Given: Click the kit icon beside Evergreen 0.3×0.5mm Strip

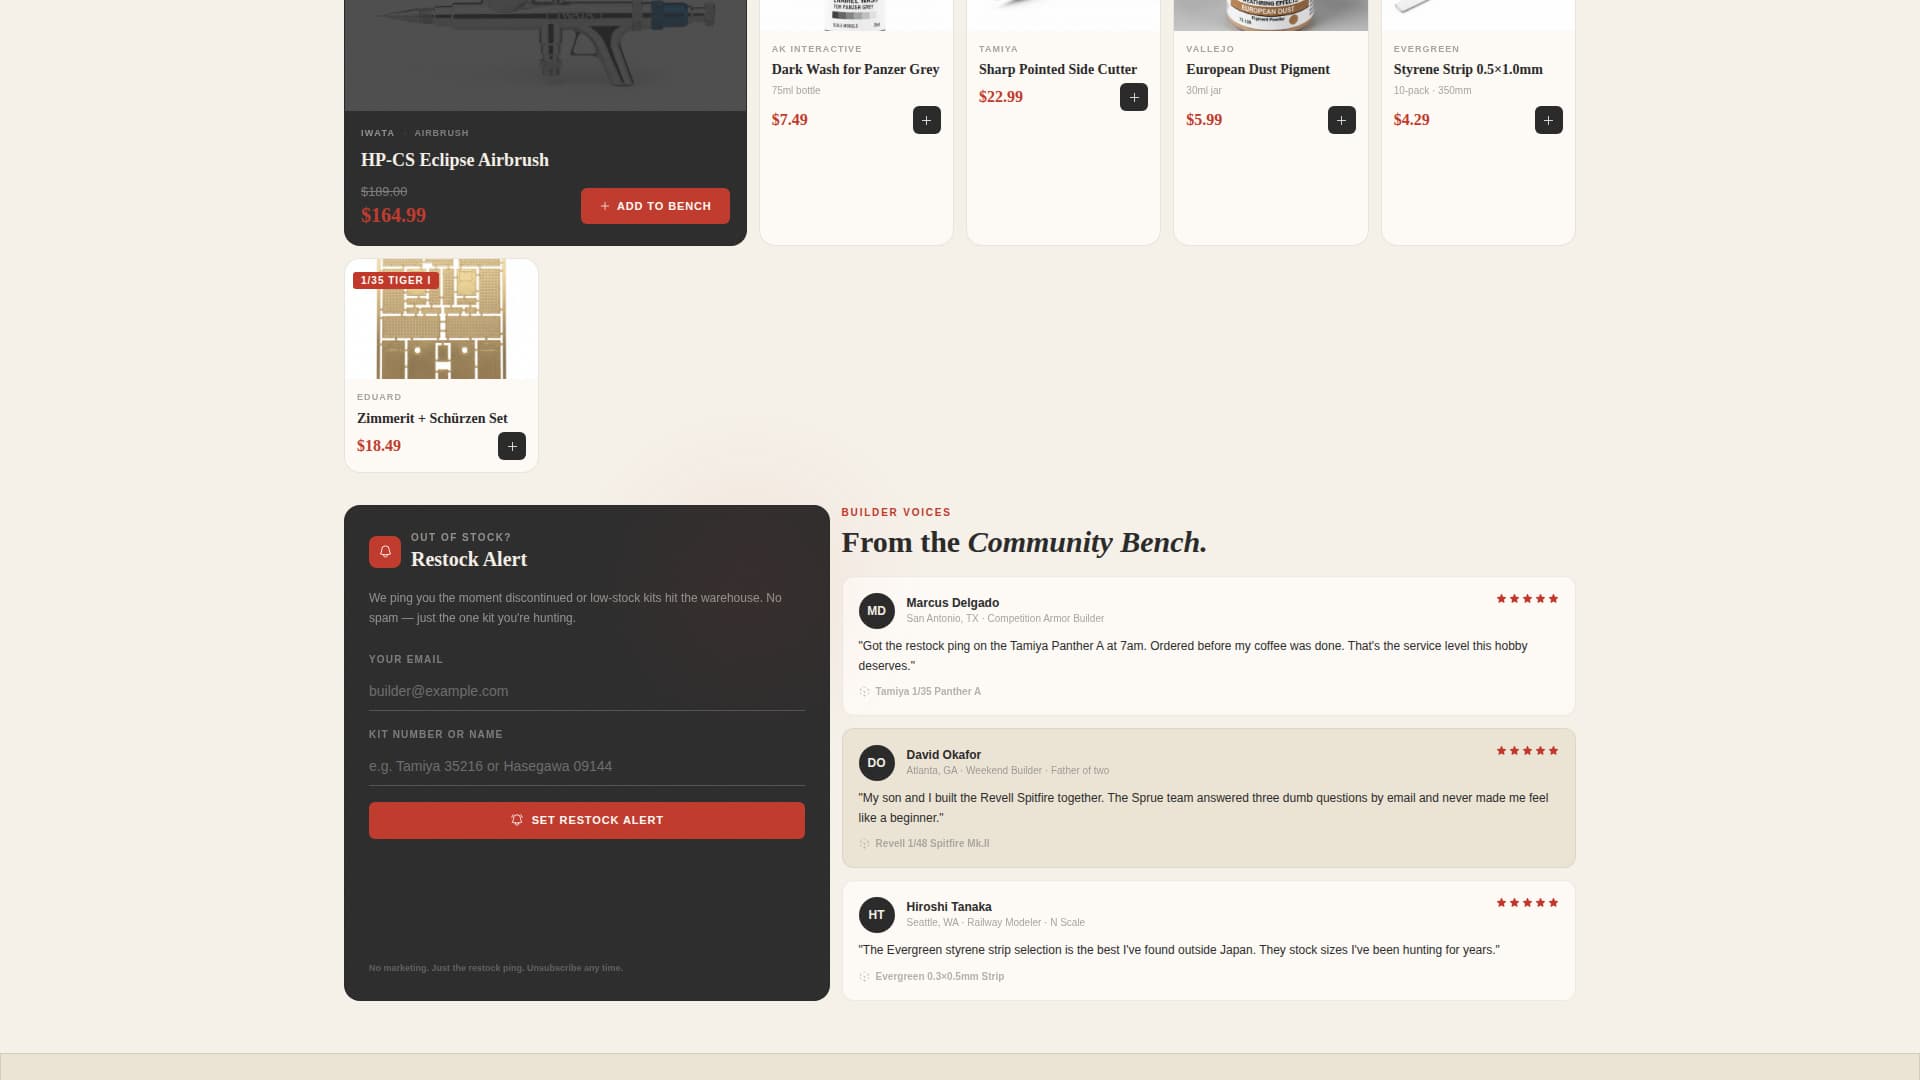Looking at the screenshot, I should click(864, 977).
